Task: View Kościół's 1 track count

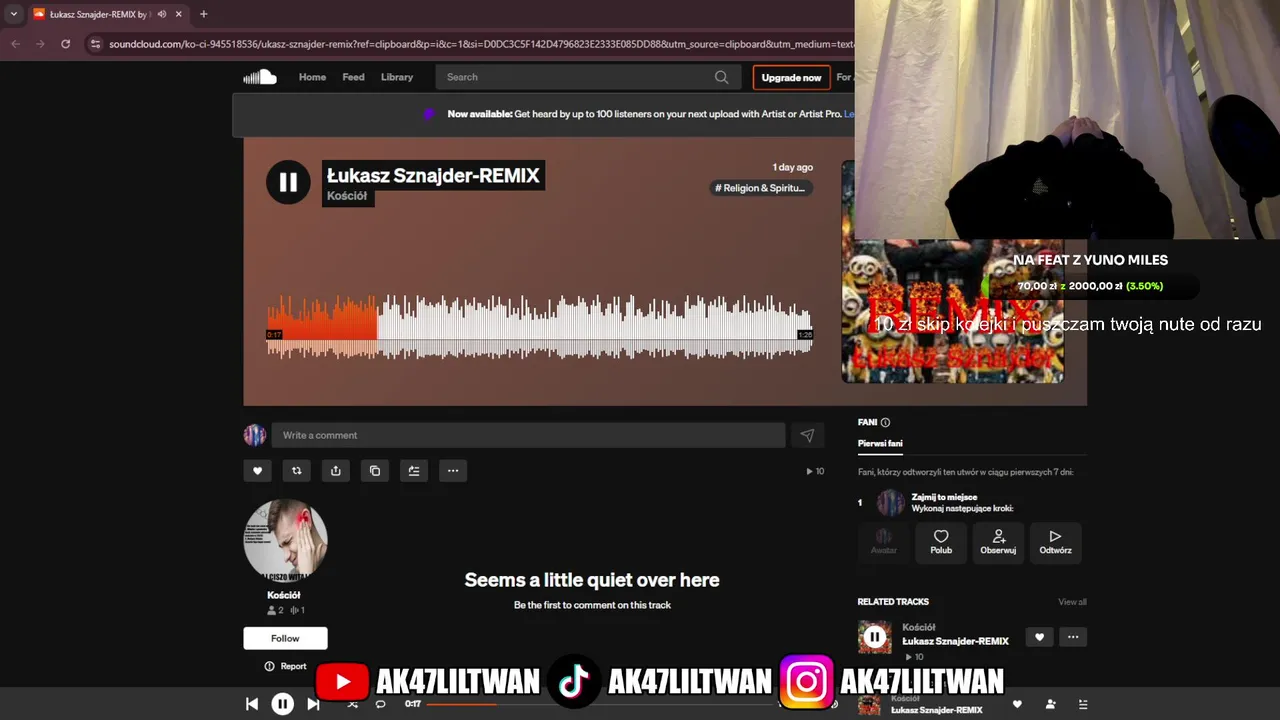Action: [297, 610]
